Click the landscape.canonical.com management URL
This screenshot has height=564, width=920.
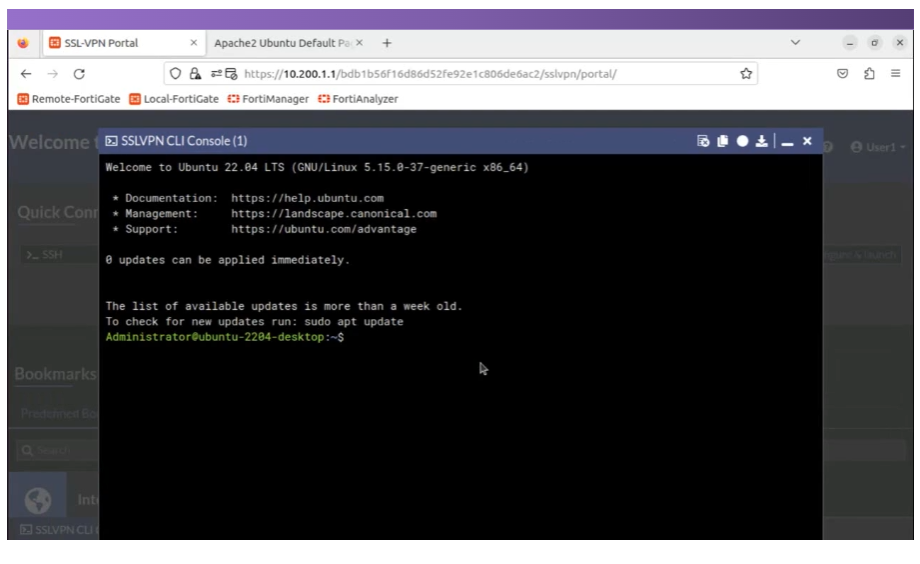coord(333,214)
